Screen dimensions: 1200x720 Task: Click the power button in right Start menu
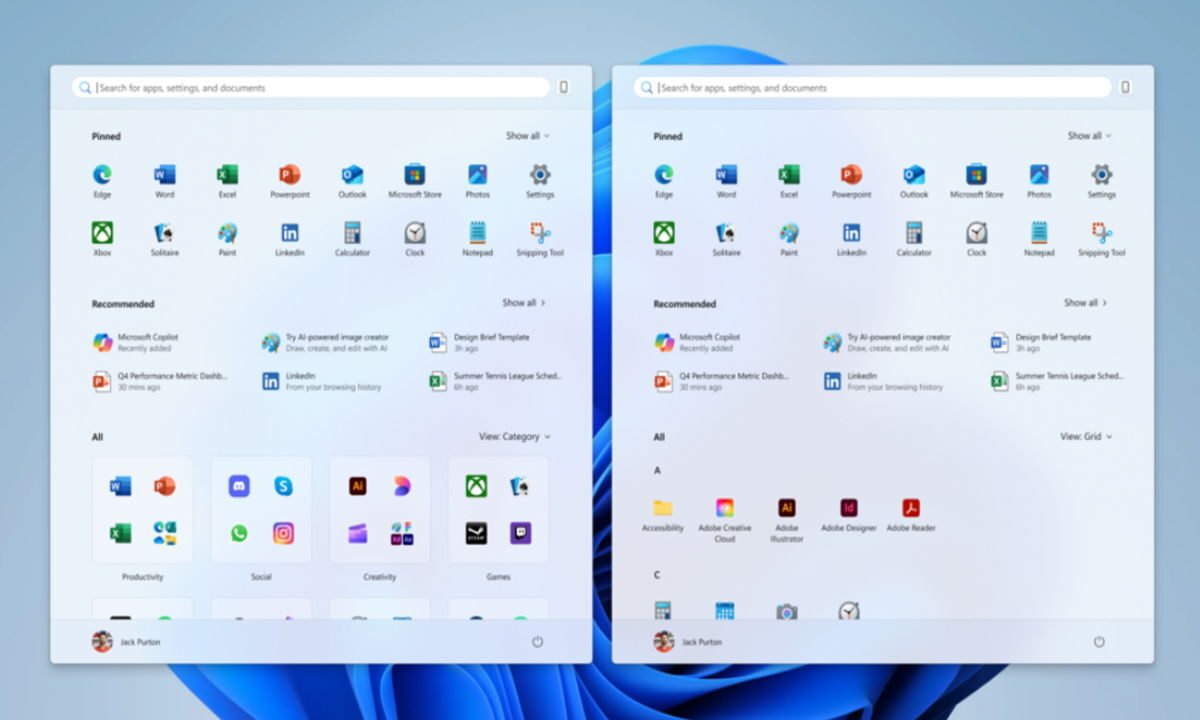point(1099,642)
